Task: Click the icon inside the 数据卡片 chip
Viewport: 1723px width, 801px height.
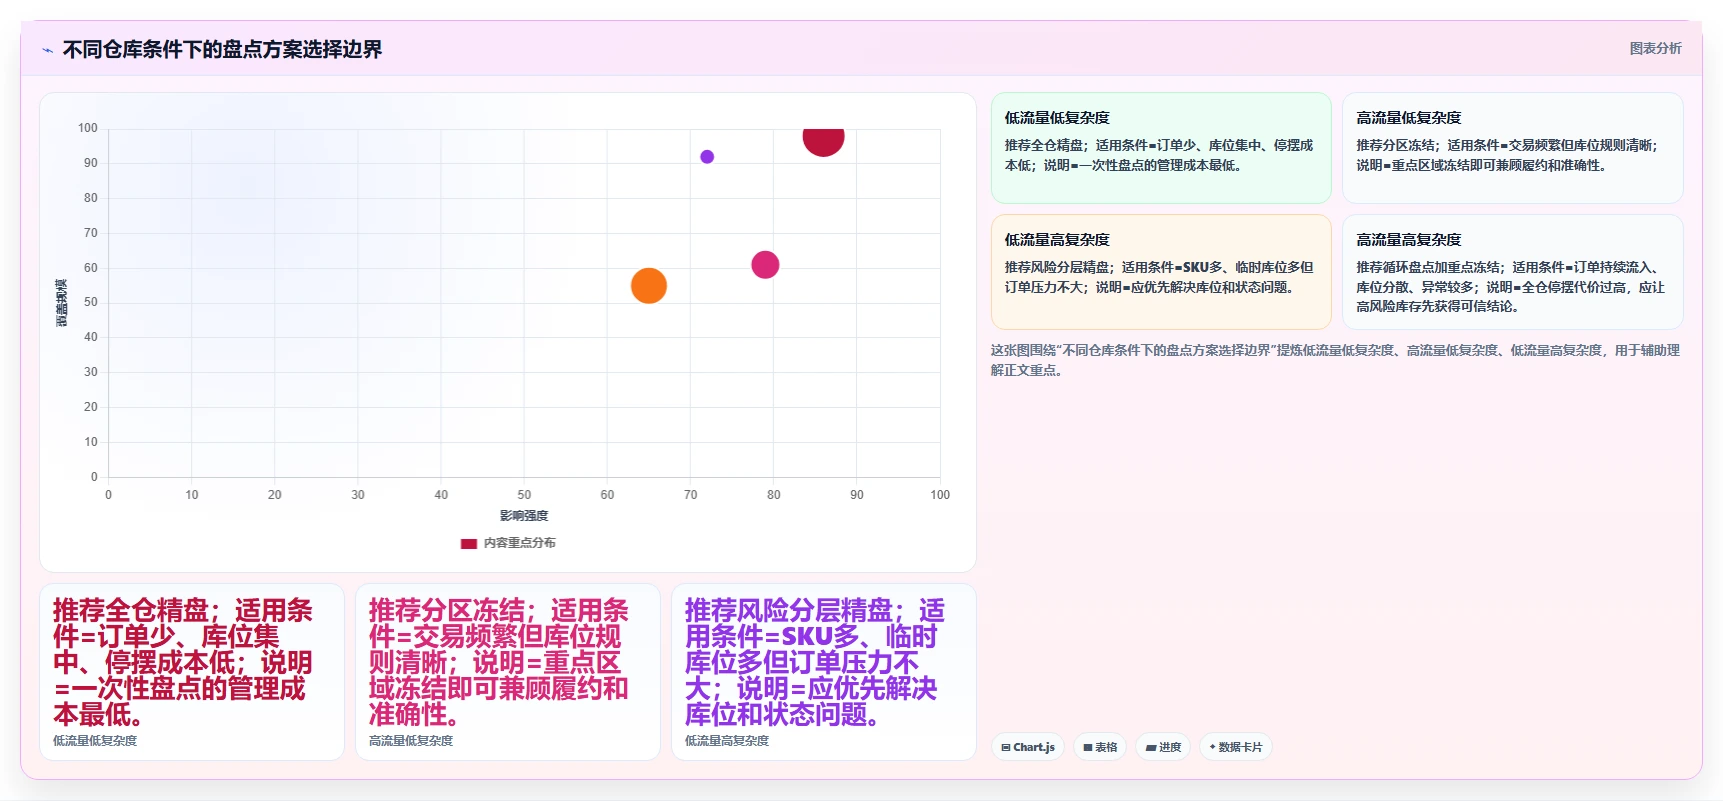Action: 1213,747
